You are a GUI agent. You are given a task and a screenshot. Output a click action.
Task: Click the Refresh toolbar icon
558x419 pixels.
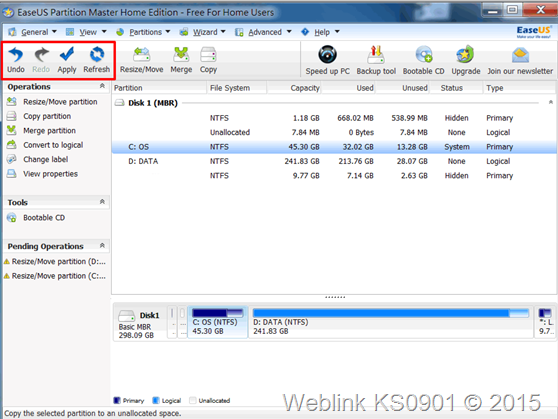click(x=96, y=60)
